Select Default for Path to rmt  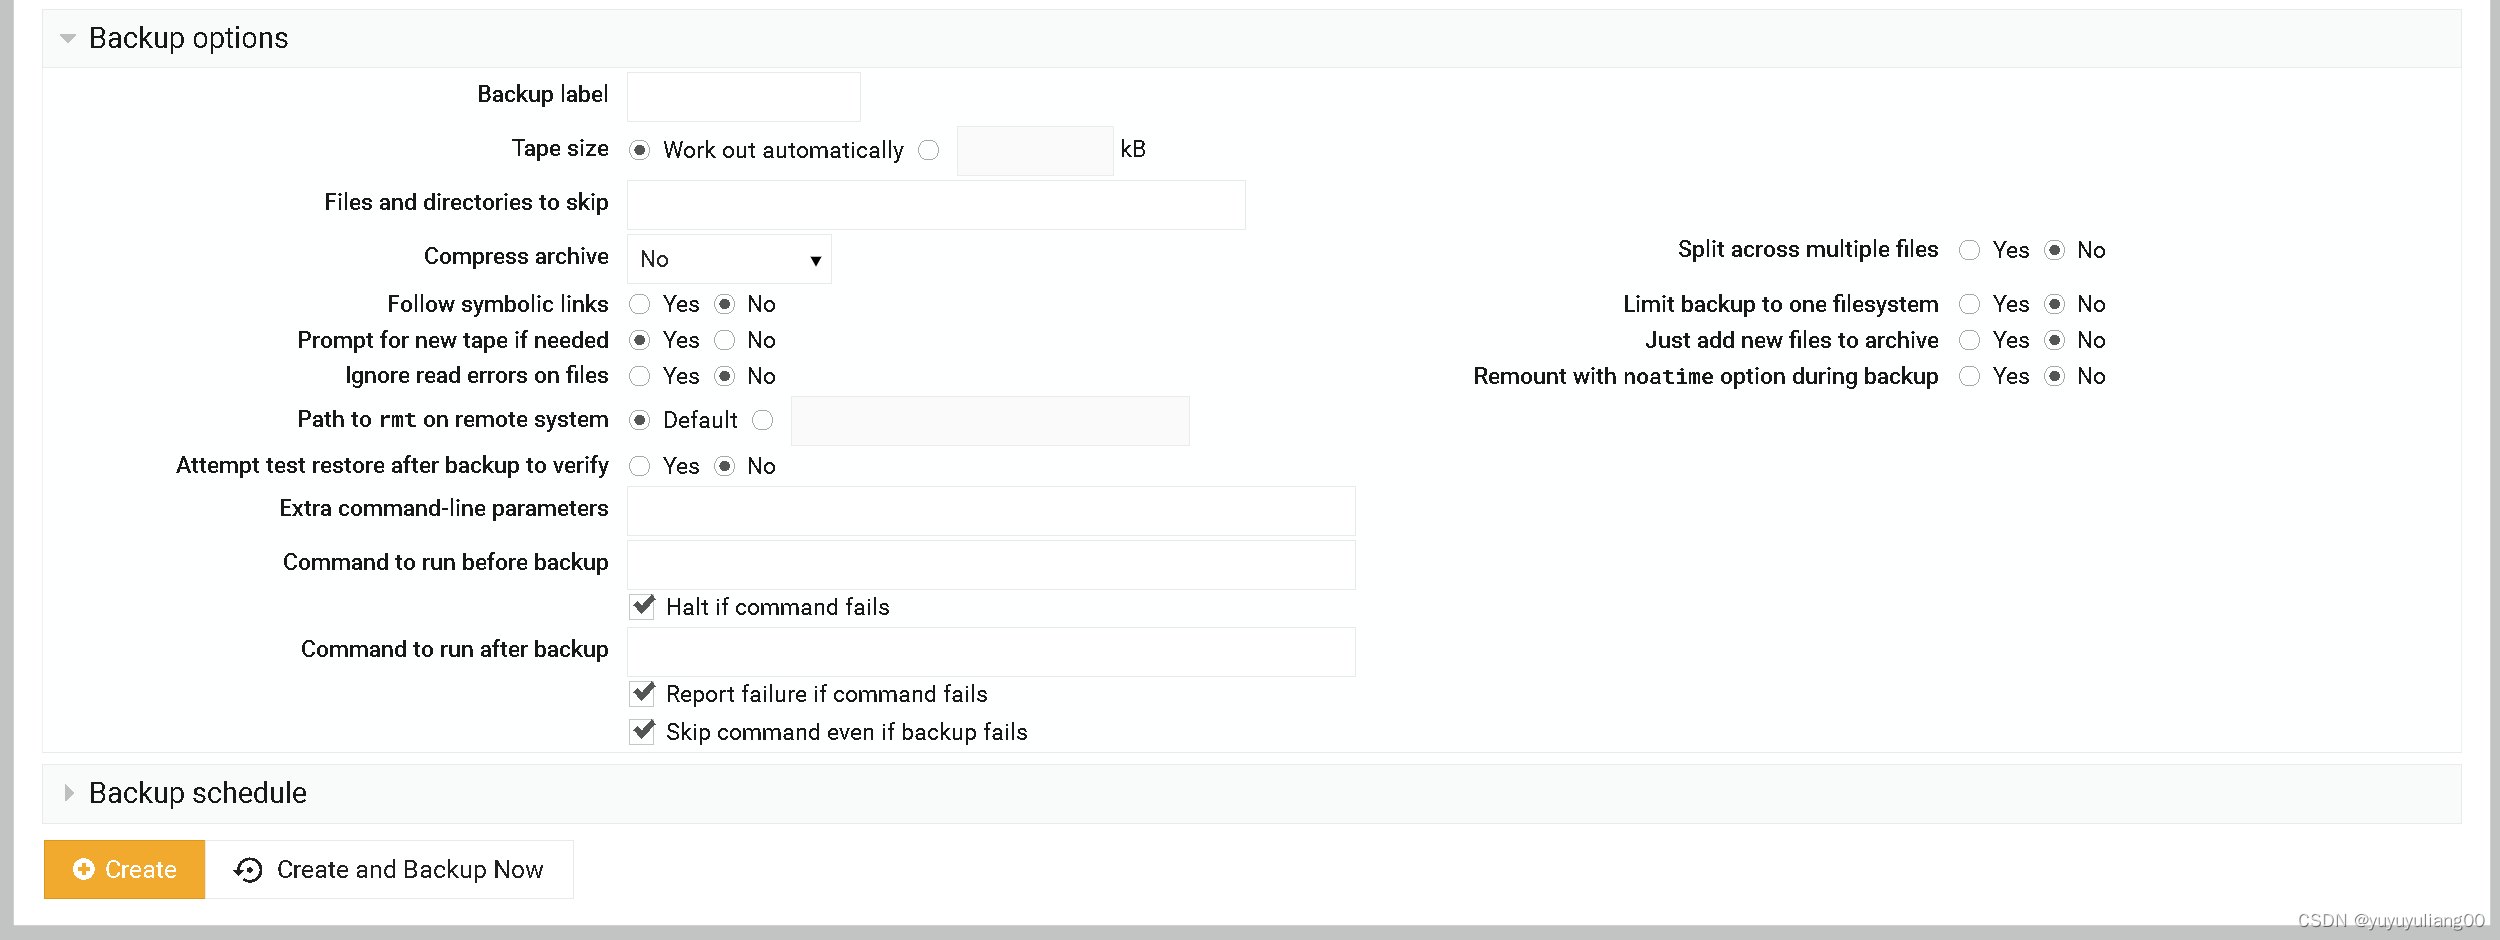640,420
